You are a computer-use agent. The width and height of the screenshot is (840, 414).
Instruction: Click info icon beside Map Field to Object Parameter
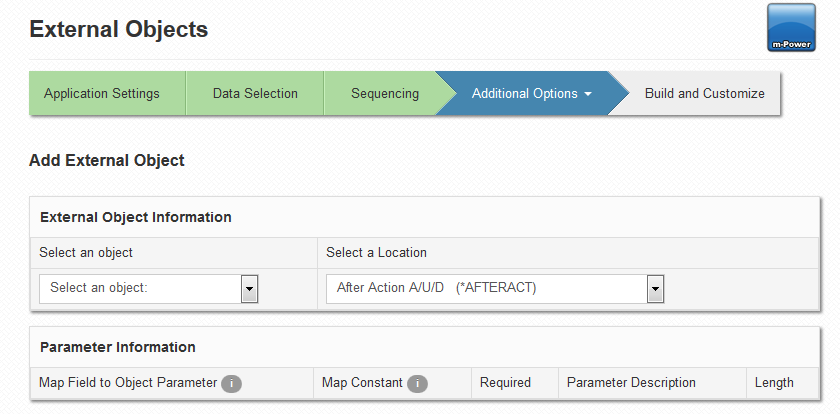[231, 383]
